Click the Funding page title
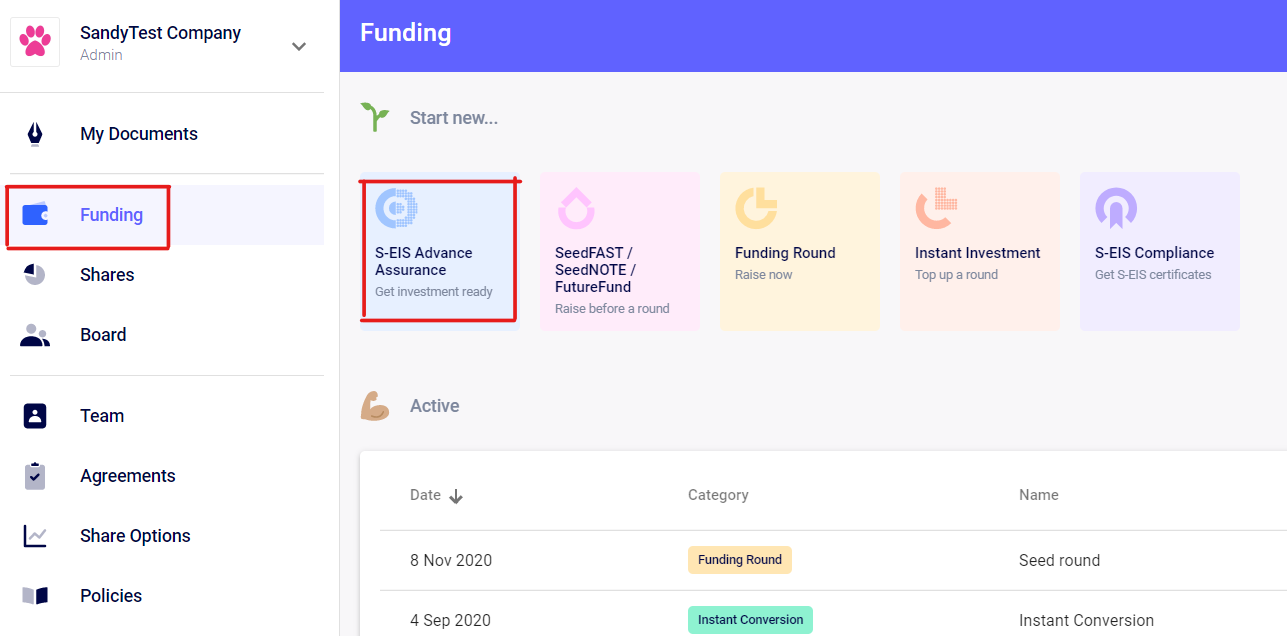The width and height of the screenshot is (1287, 636). point(406,33)
